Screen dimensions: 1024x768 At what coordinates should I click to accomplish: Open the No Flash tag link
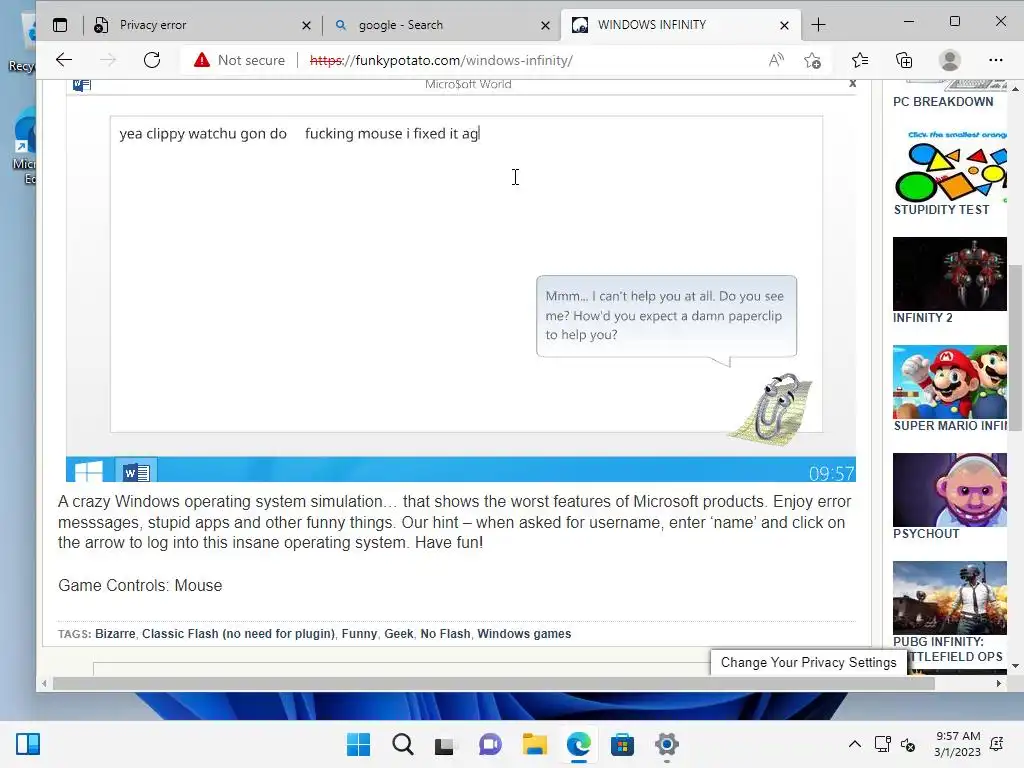445,633
